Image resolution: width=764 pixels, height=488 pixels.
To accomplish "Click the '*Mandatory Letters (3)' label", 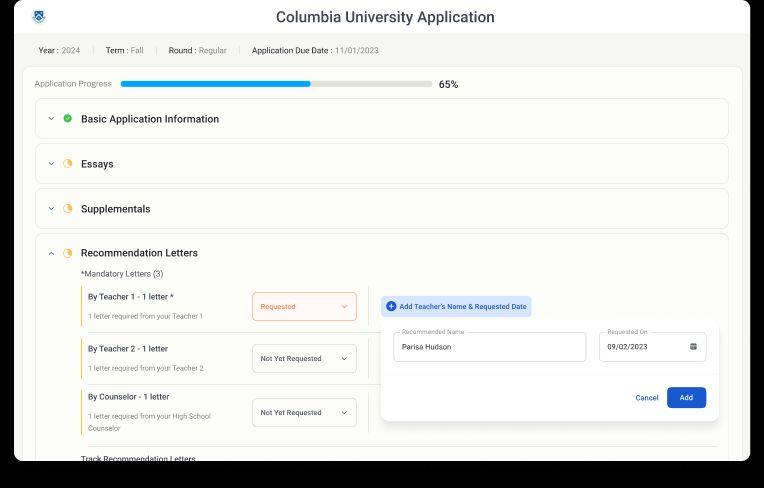I will click(122, 274).
